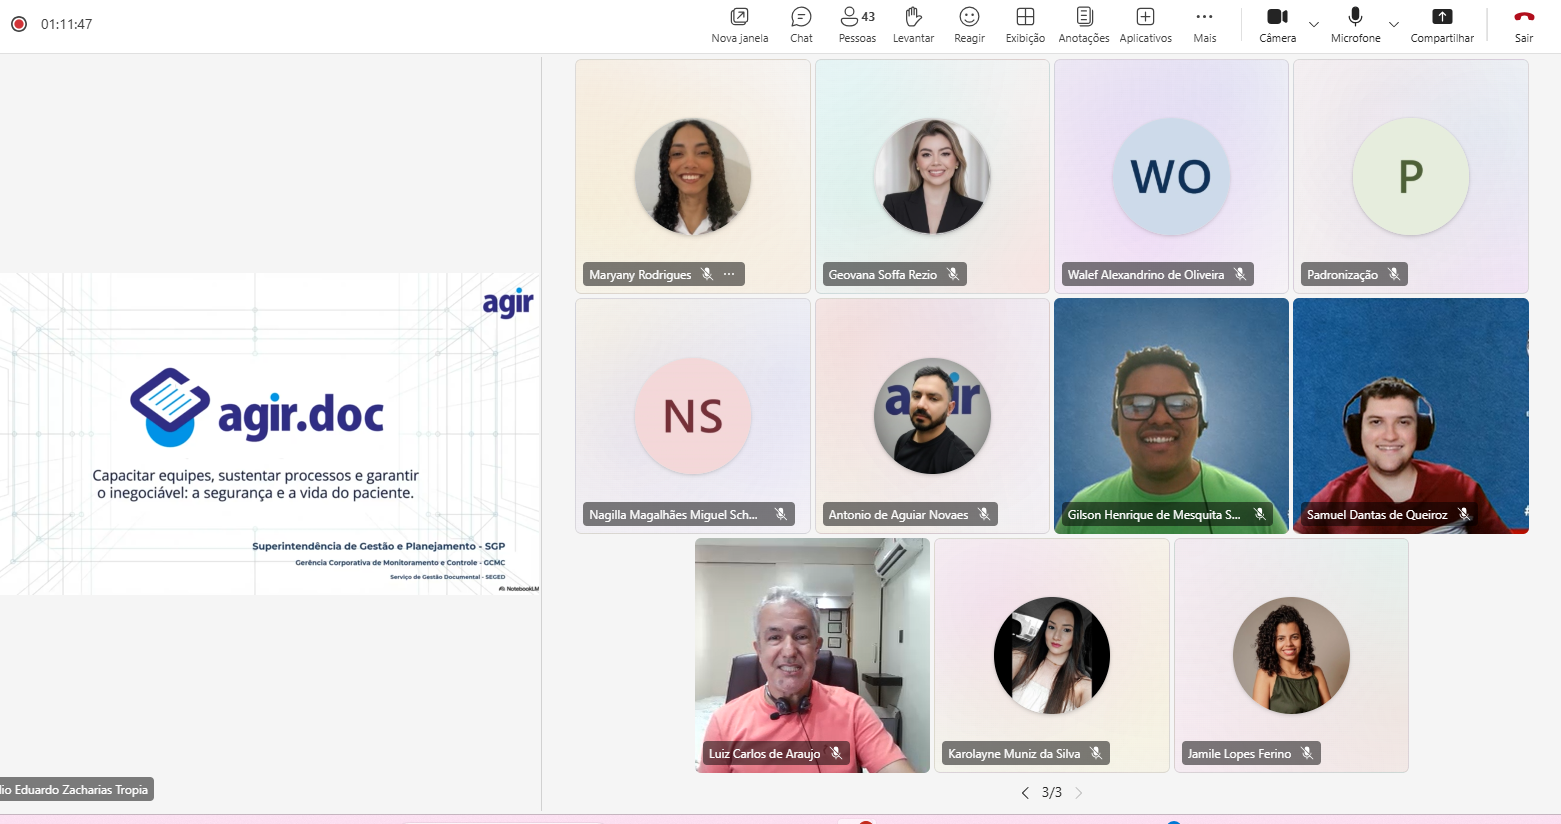This screenshot has height=824, width=1561.
Task: Go to previous participant page
Action: [x=1025, y=793]
